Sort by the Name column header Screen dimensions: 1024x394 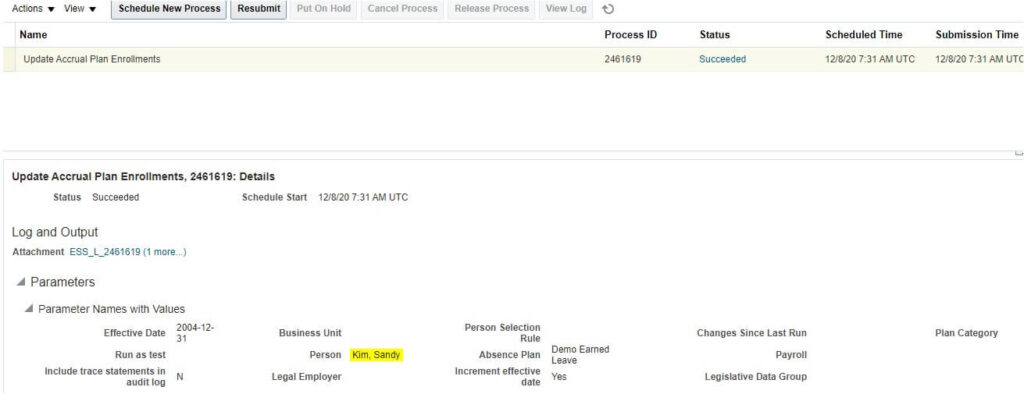click(x=33, y=35)
